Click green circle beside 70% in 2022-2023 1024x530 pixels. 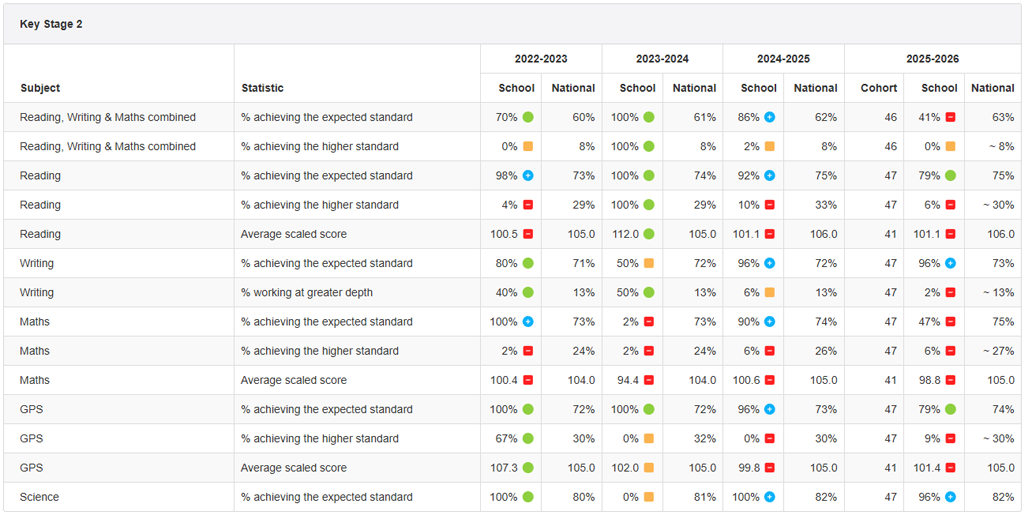[528, 117]
